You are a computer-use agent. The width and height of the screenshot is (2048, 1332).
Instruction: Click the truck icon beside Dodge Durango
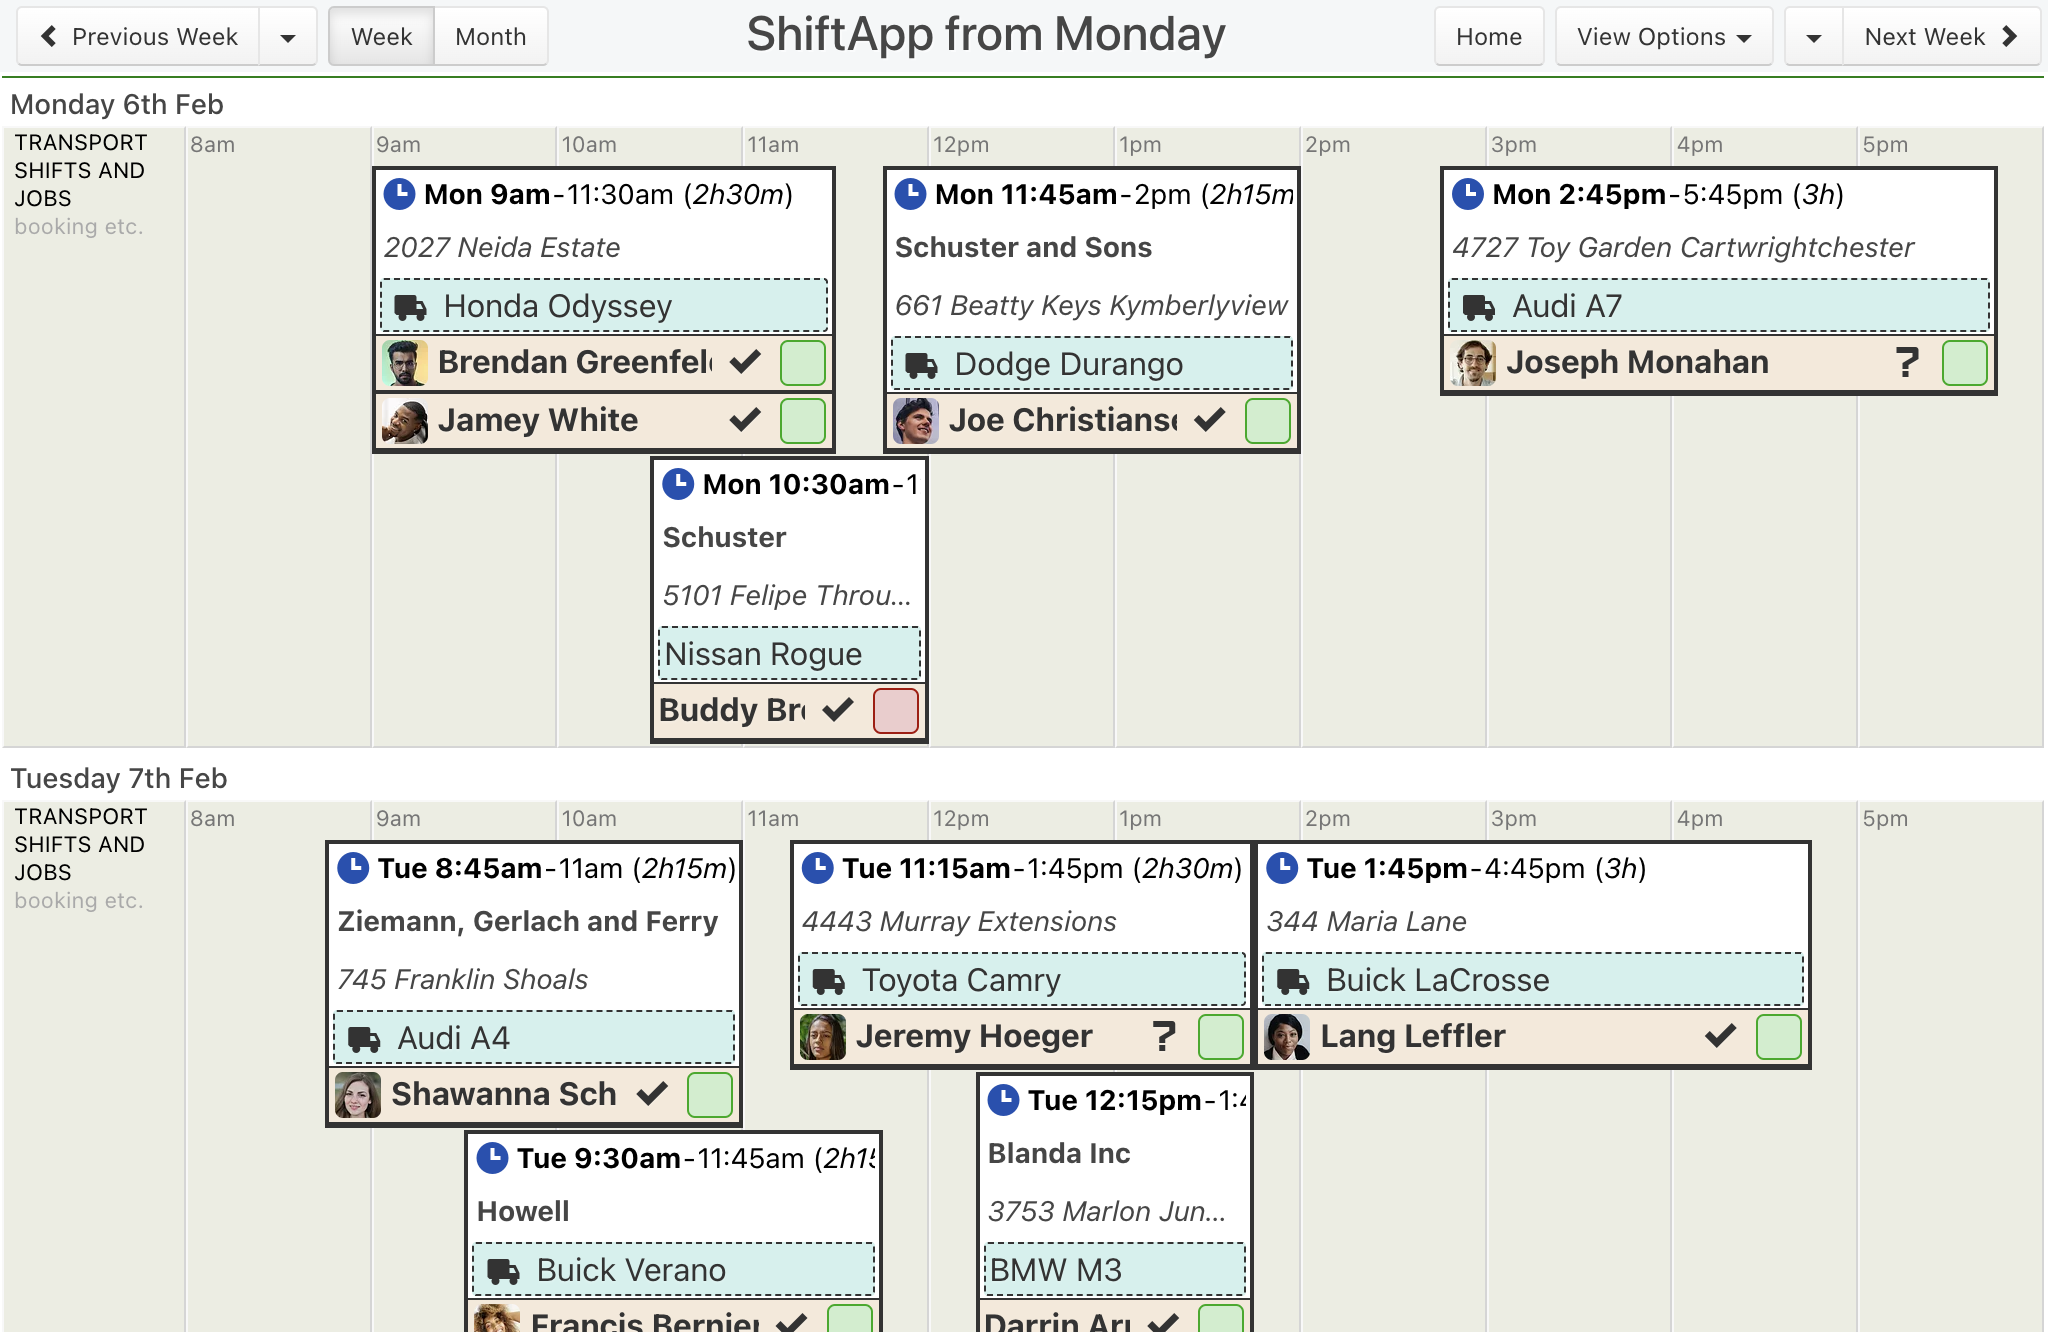[922, 365]
